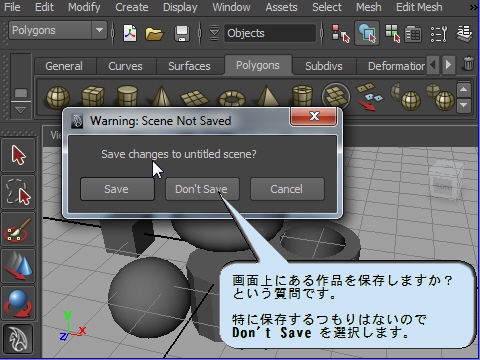Click the Objects selection mask field
The width and height of the screenshot is (480, 360).
[x=270, y=33]
